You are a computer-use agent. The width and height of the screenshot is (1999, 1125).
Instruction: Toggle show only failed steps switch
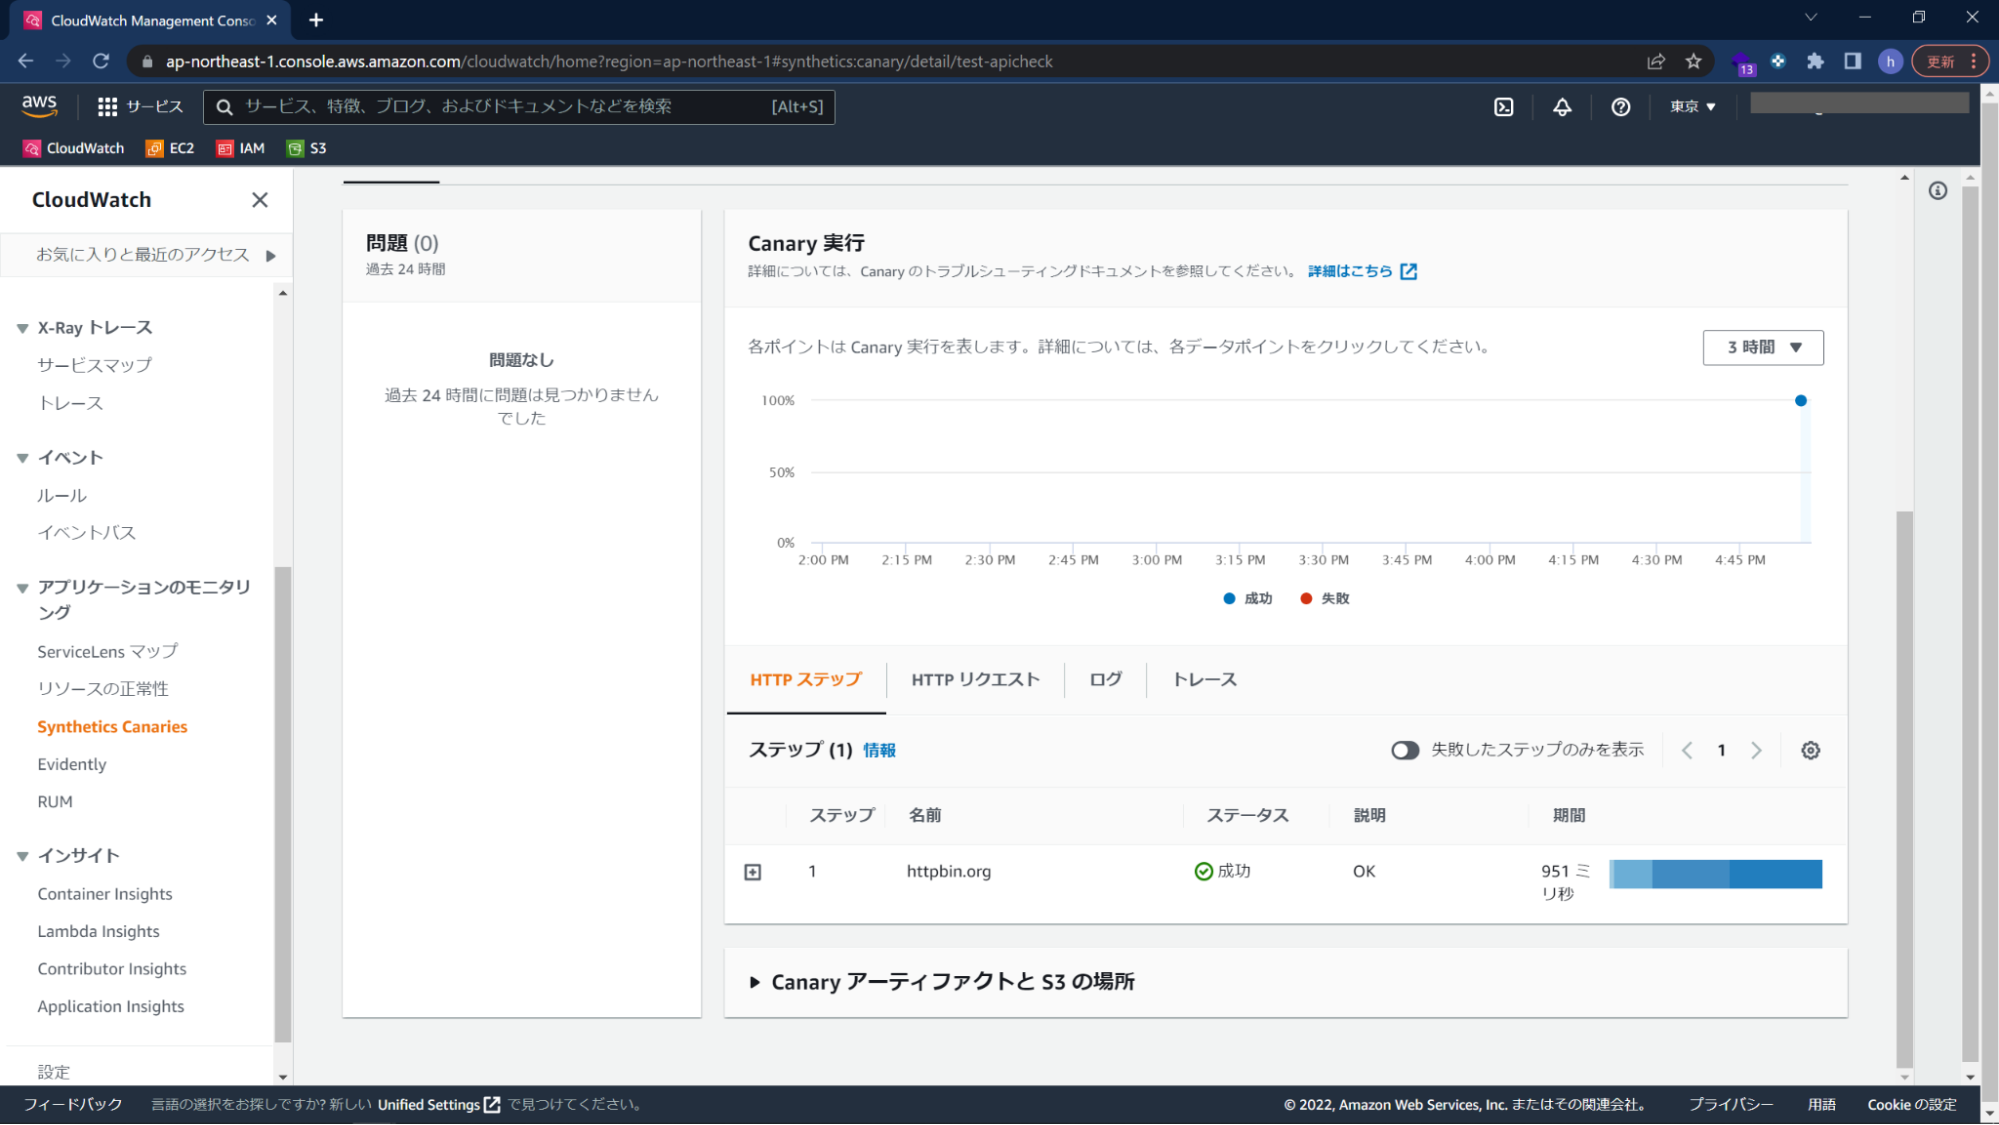(x=1405, y=751)
